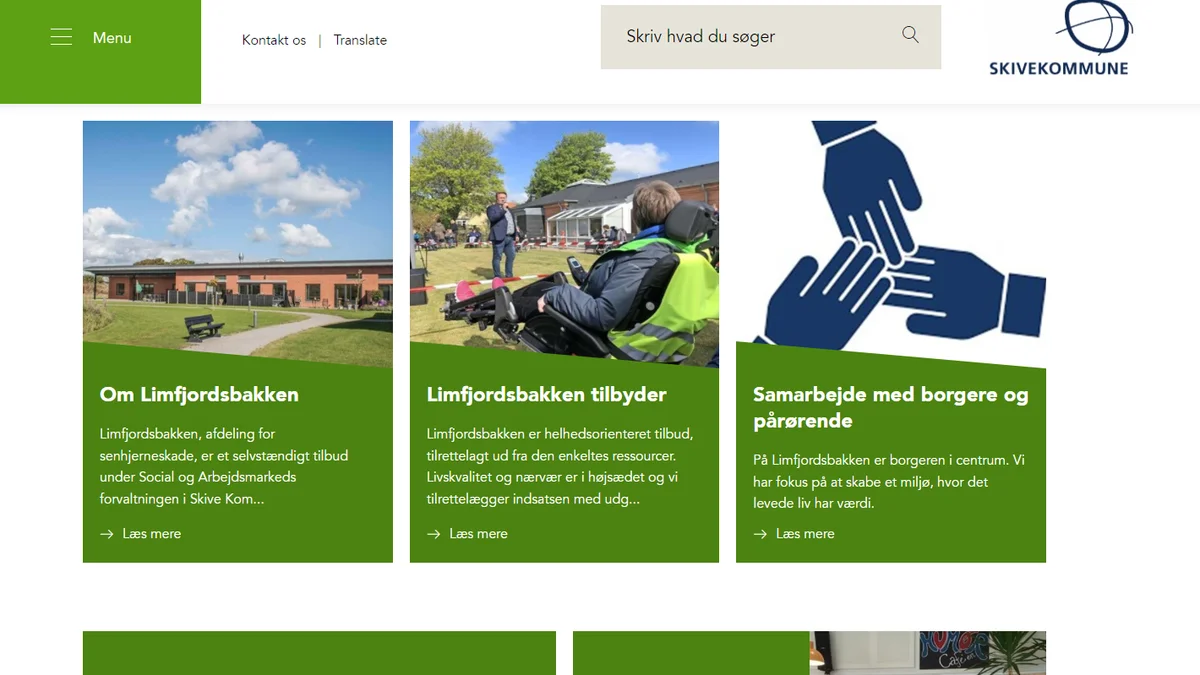Click Samarbejde med borgere og pårørende heading
This screenshot has height=675, width=1200.
click(x=890, y=407)
